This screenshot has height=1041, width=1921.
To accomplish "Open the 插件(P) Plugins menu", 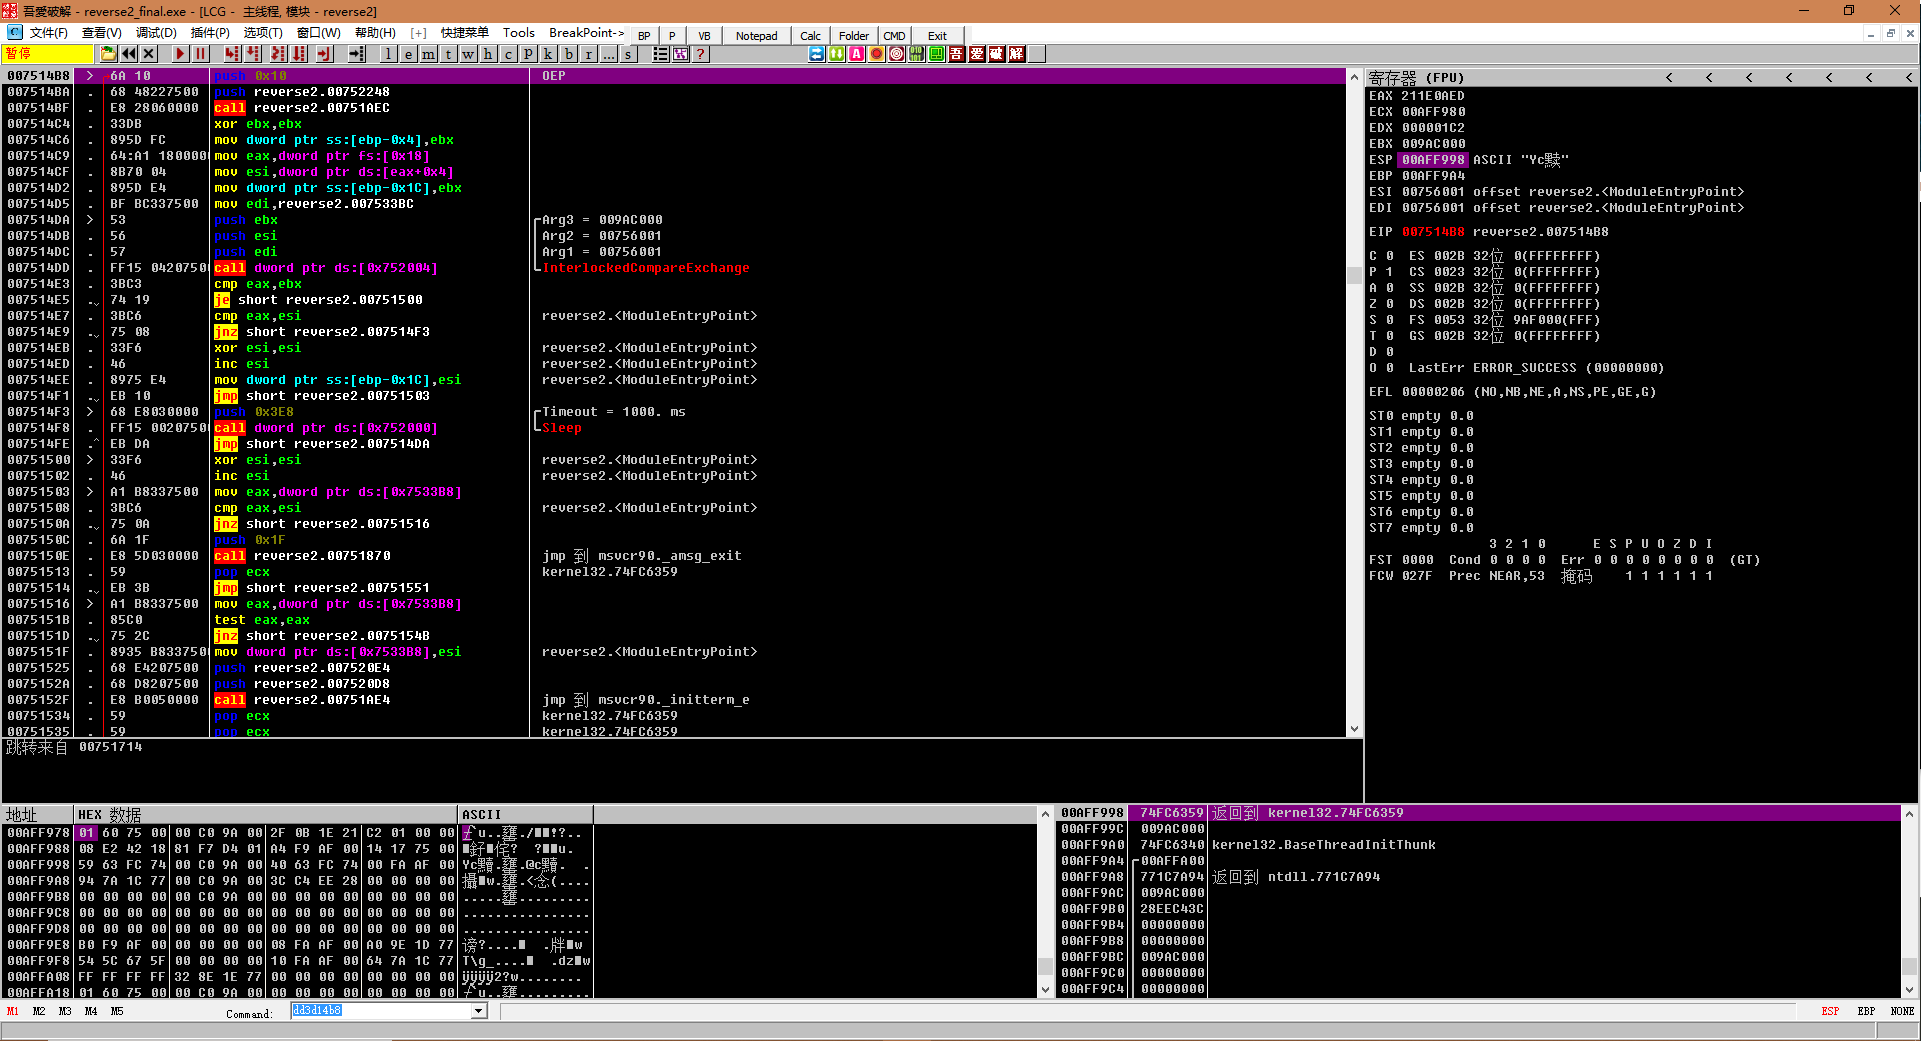I will (x=210, y=33).
